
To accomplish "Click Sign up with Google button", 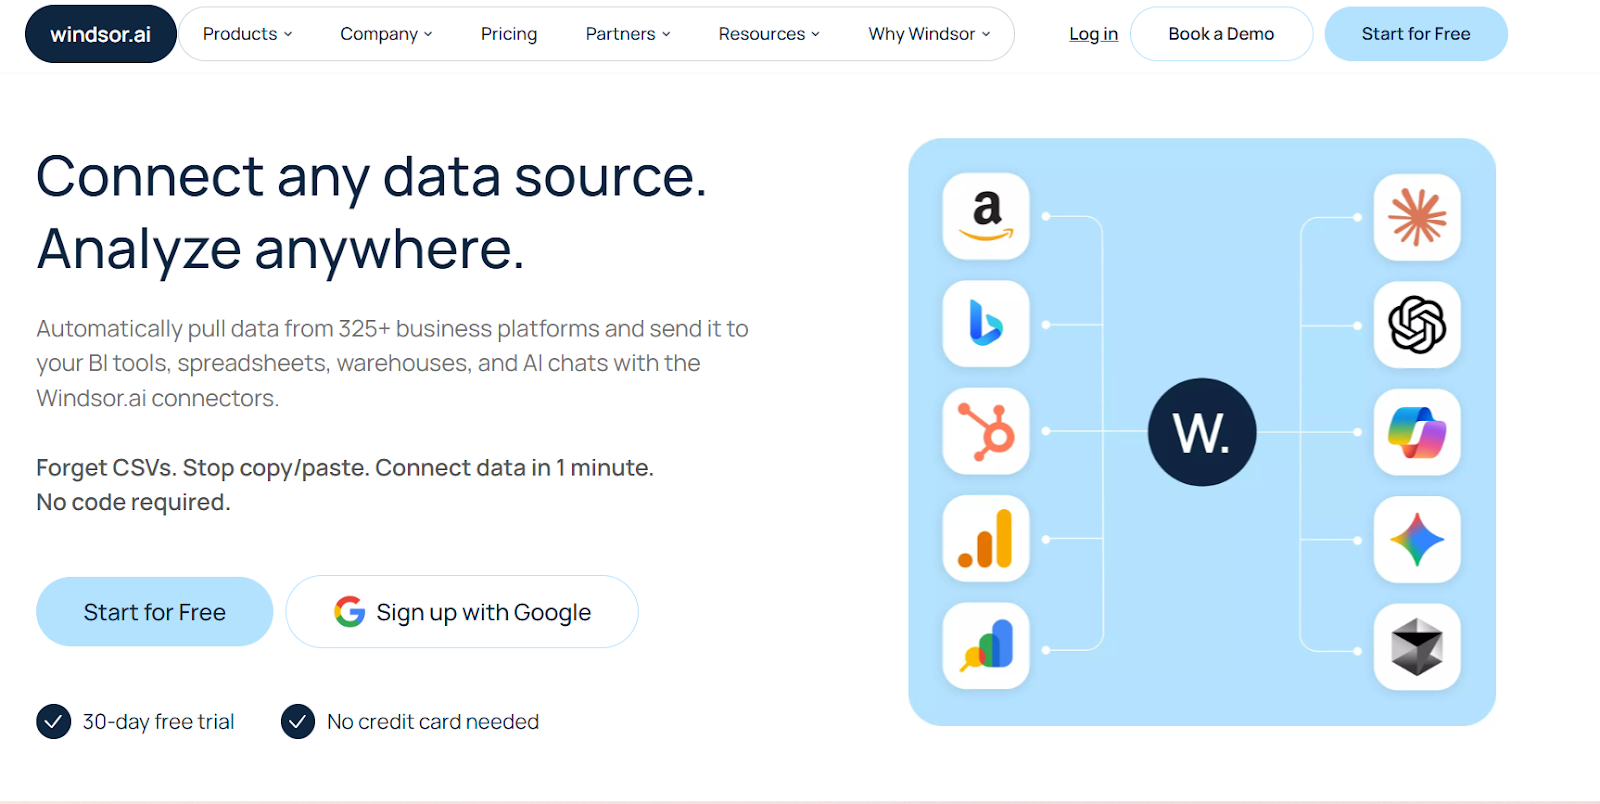I will (x=462, y=611).
